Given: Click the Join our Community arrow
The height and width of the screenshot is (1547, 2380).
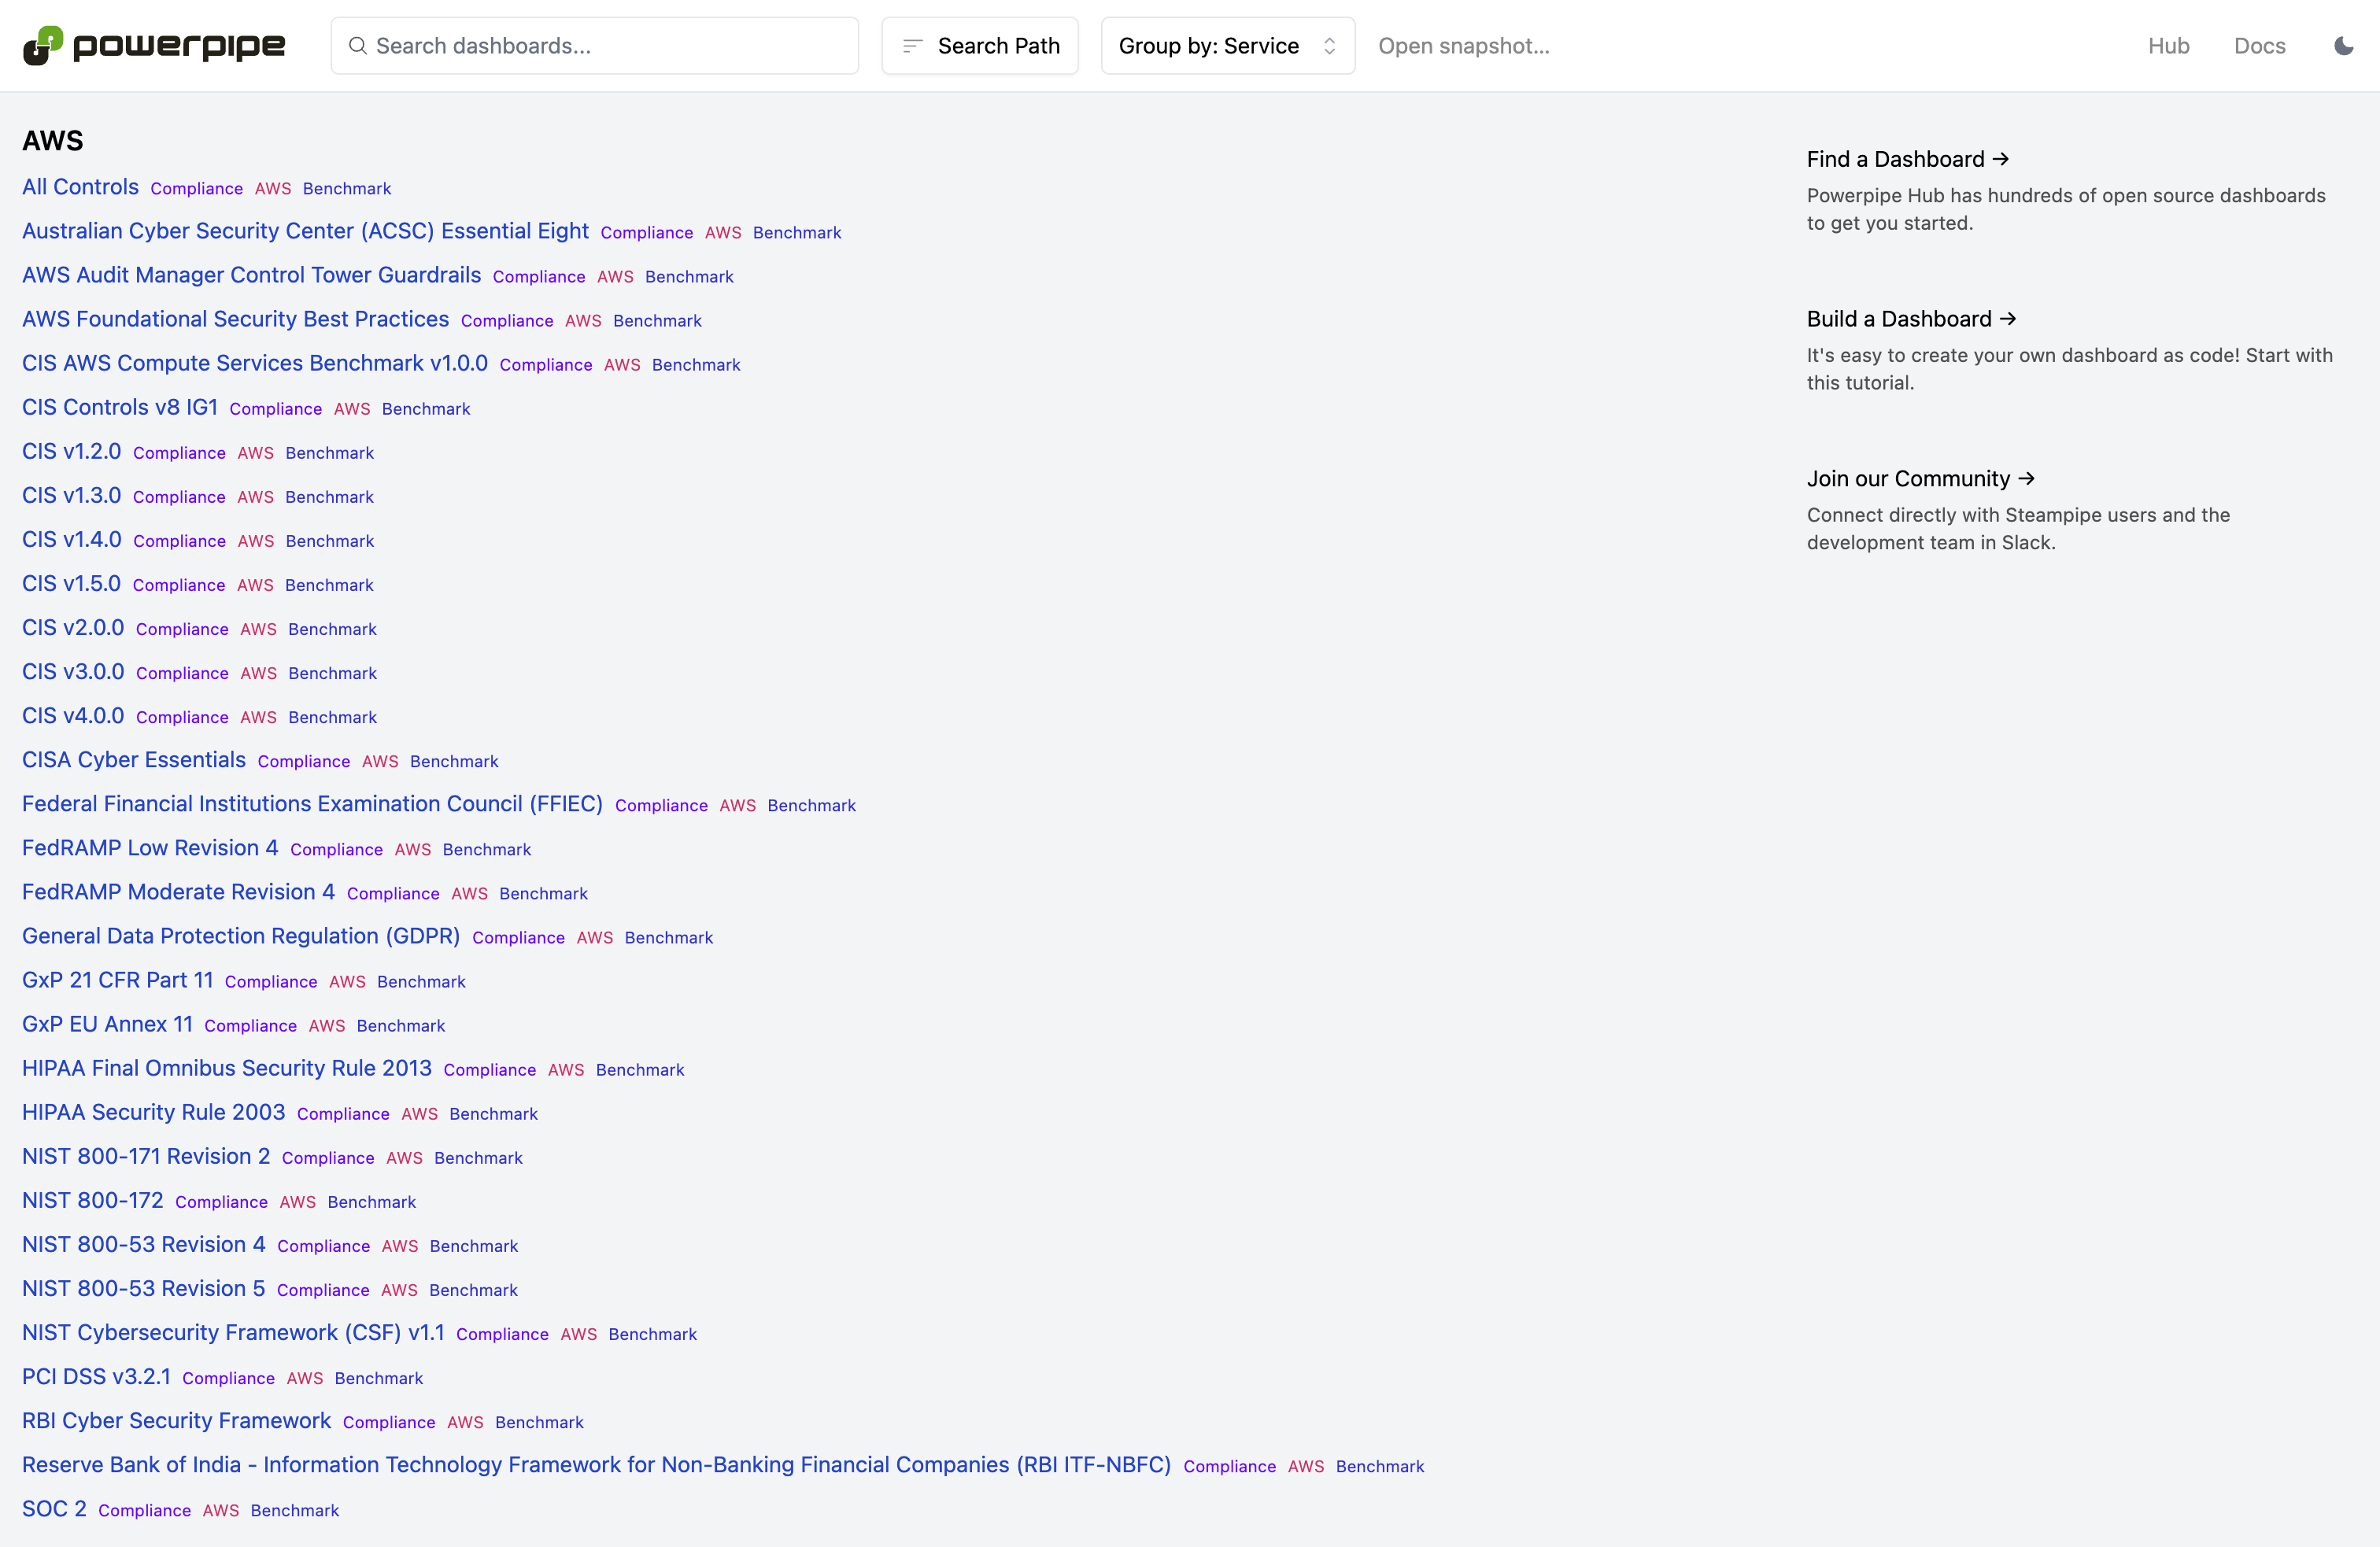Looking at the screenshot, I should click(x=2026, y=478).
